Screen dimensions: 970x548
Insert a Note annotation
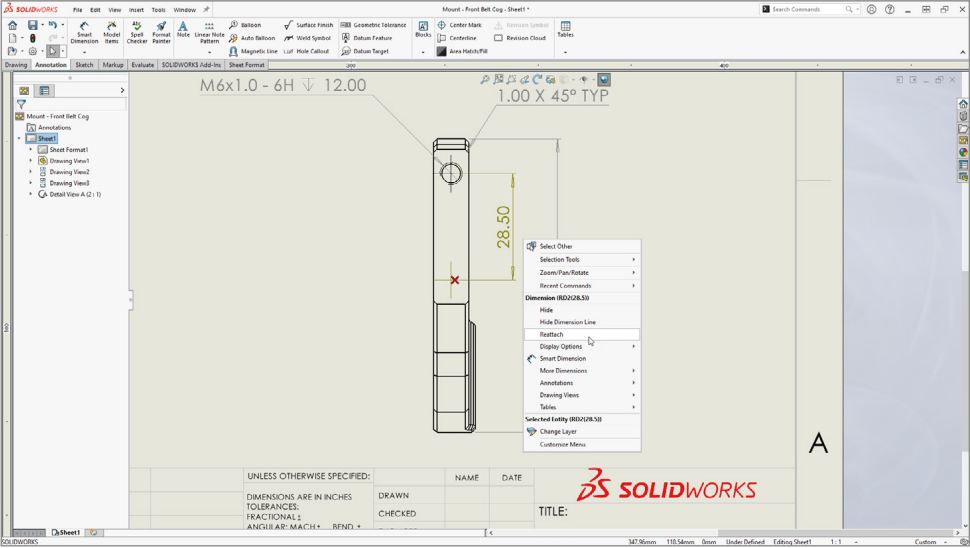[x=183, y=29]
